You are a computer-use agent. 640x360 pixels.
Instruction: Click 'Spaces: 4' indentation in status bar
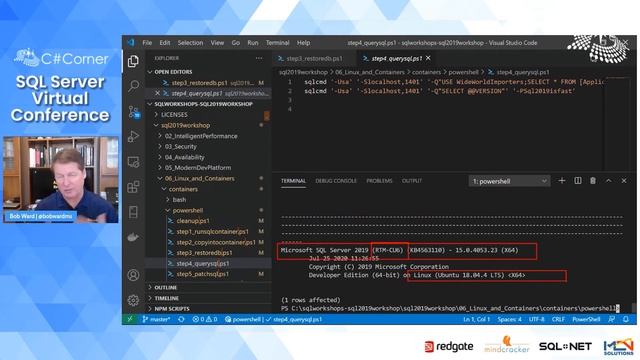coord(509,319)
